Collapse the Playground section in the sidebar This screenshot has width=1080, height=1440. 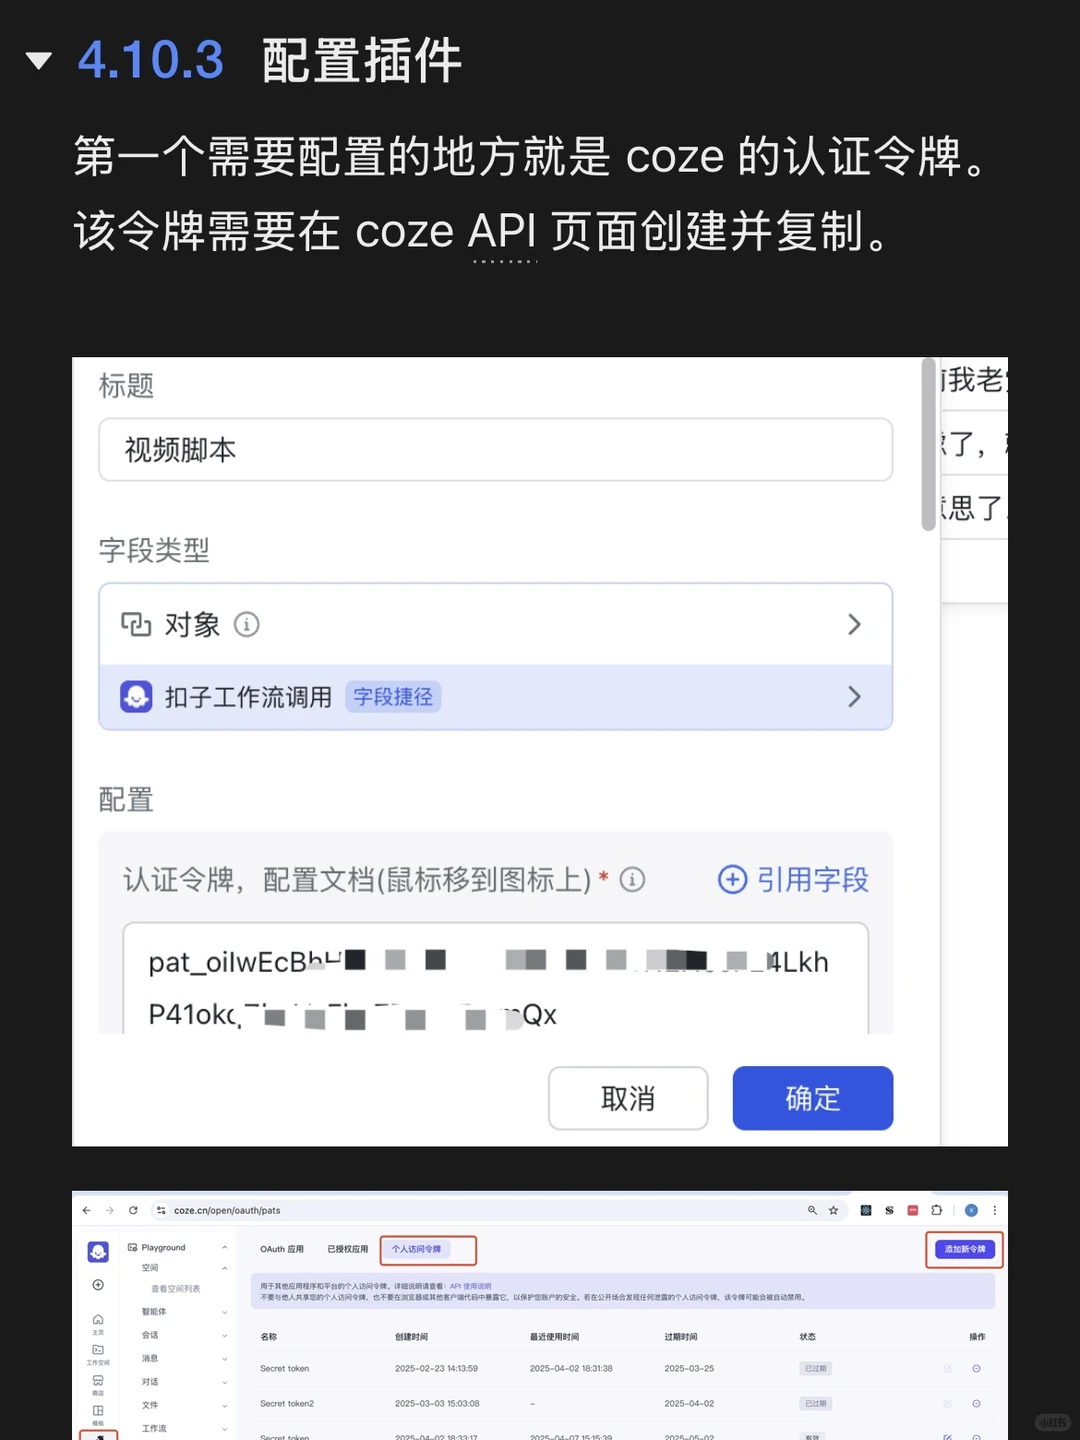tap(225, 1247)
